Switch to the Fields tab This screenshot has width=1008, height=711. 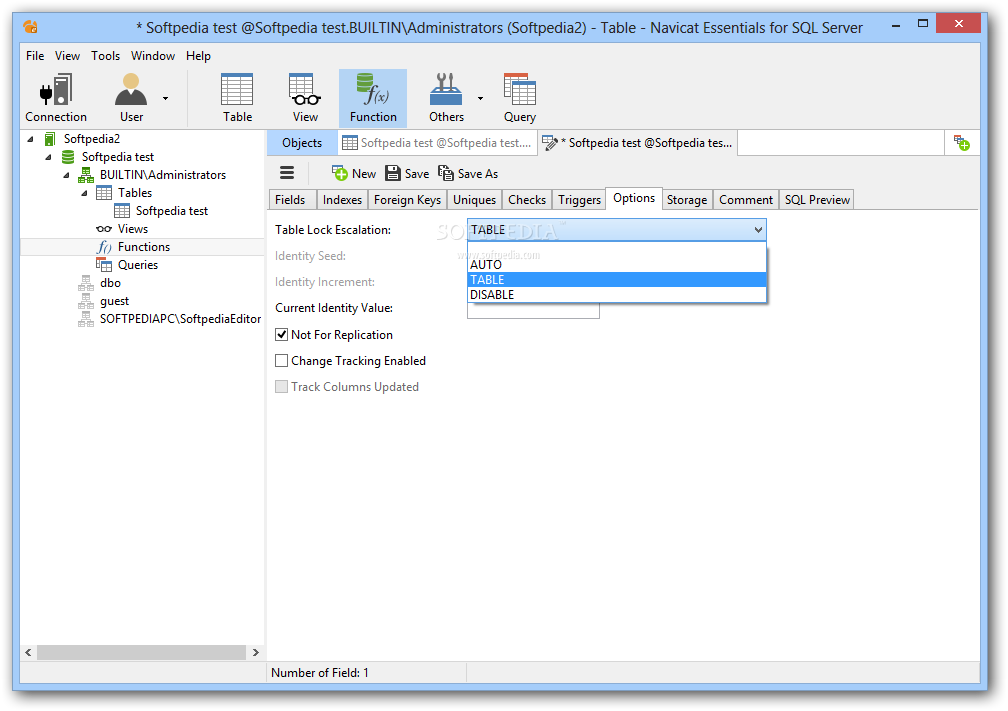[291, 200]
